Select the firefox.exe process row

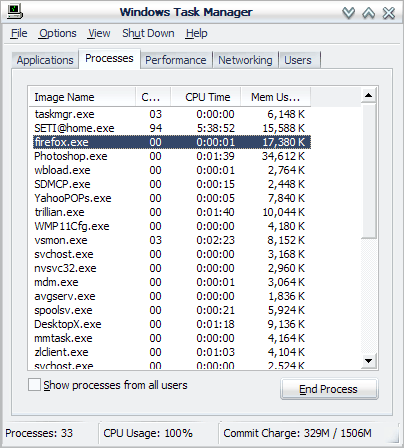coord(172,142)
